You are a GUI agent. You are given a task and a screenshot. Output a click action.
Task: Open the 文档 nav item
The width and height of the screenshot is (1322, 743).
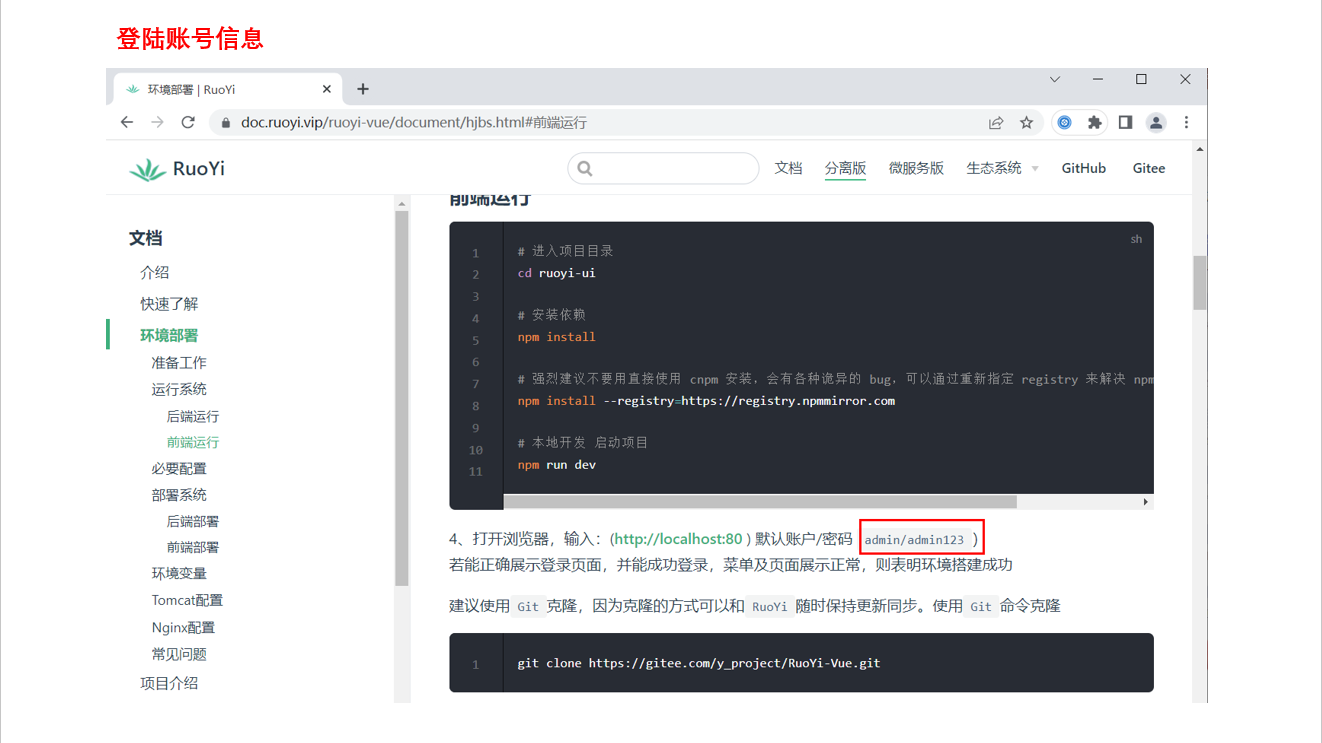[x=788, y=168]
